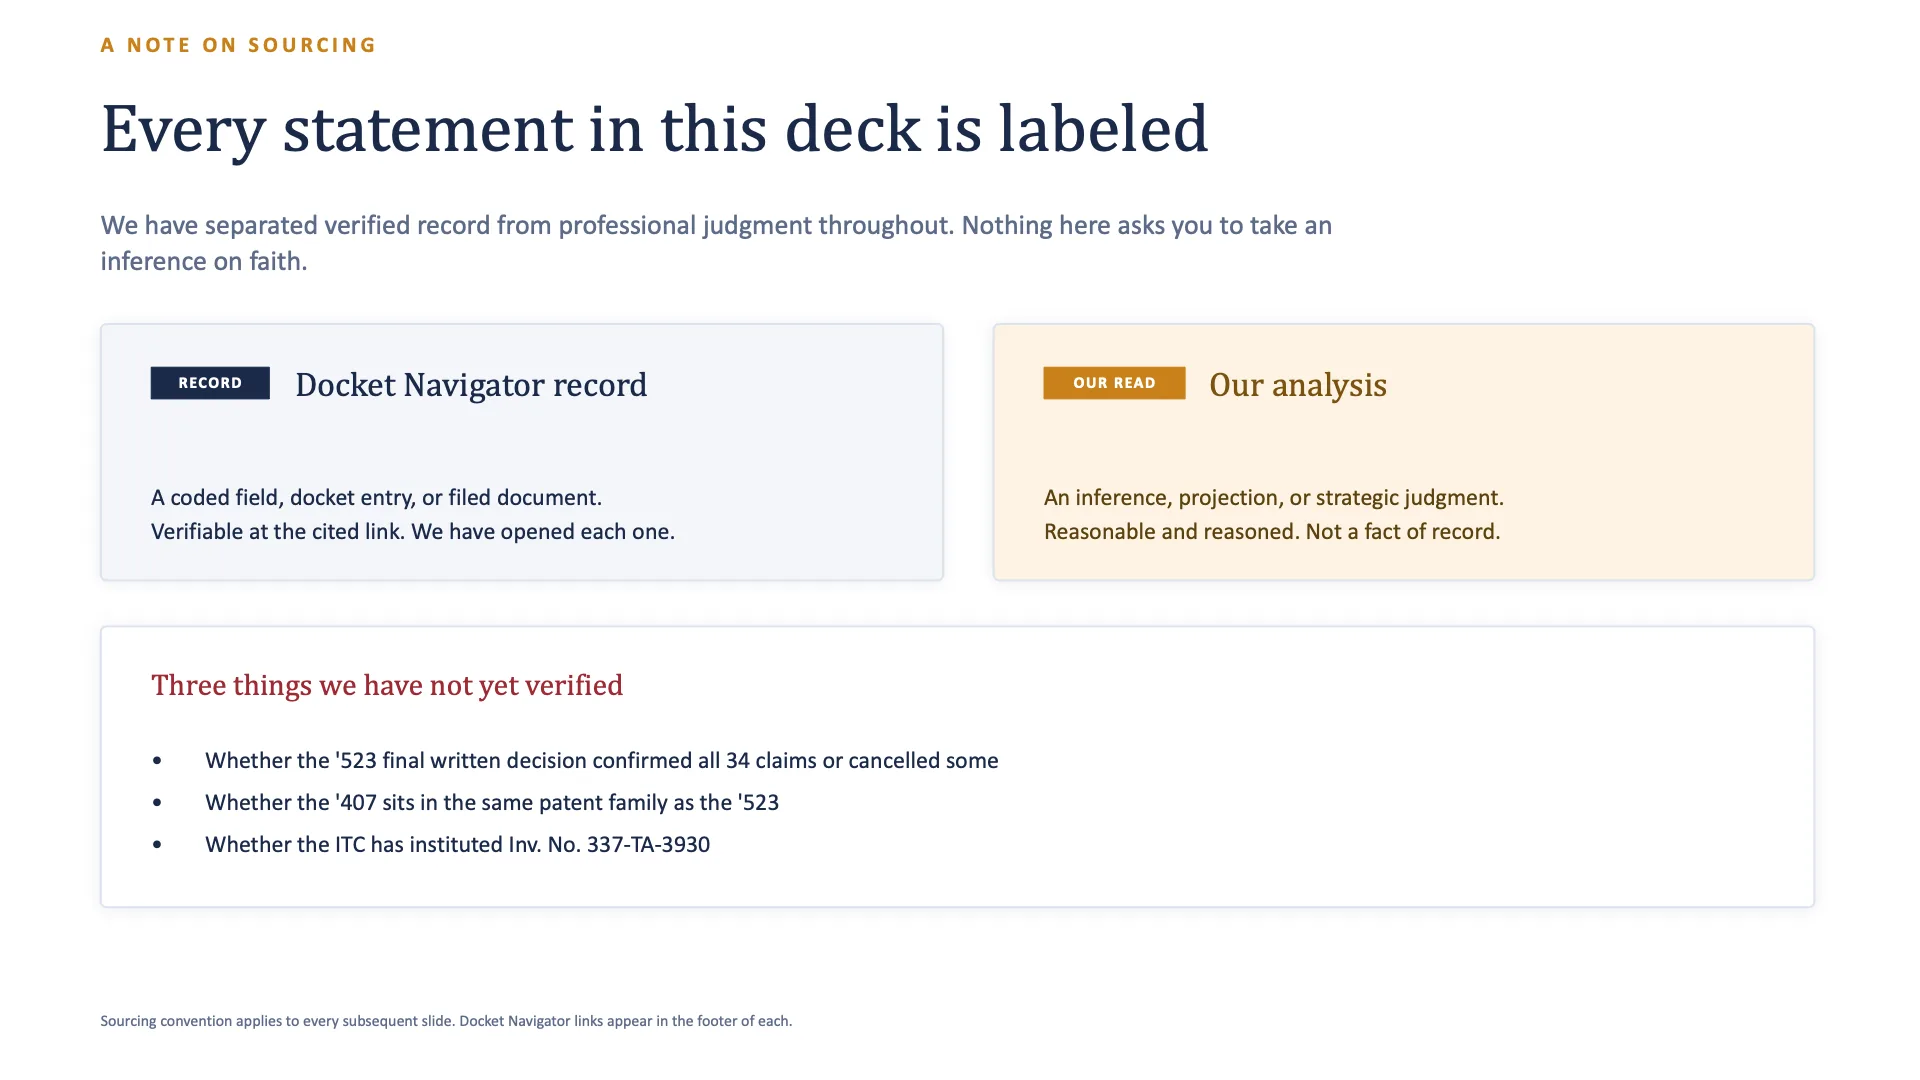
Task: Click the bullet about '523 final written decision
Action: click(x=602, y=760)
